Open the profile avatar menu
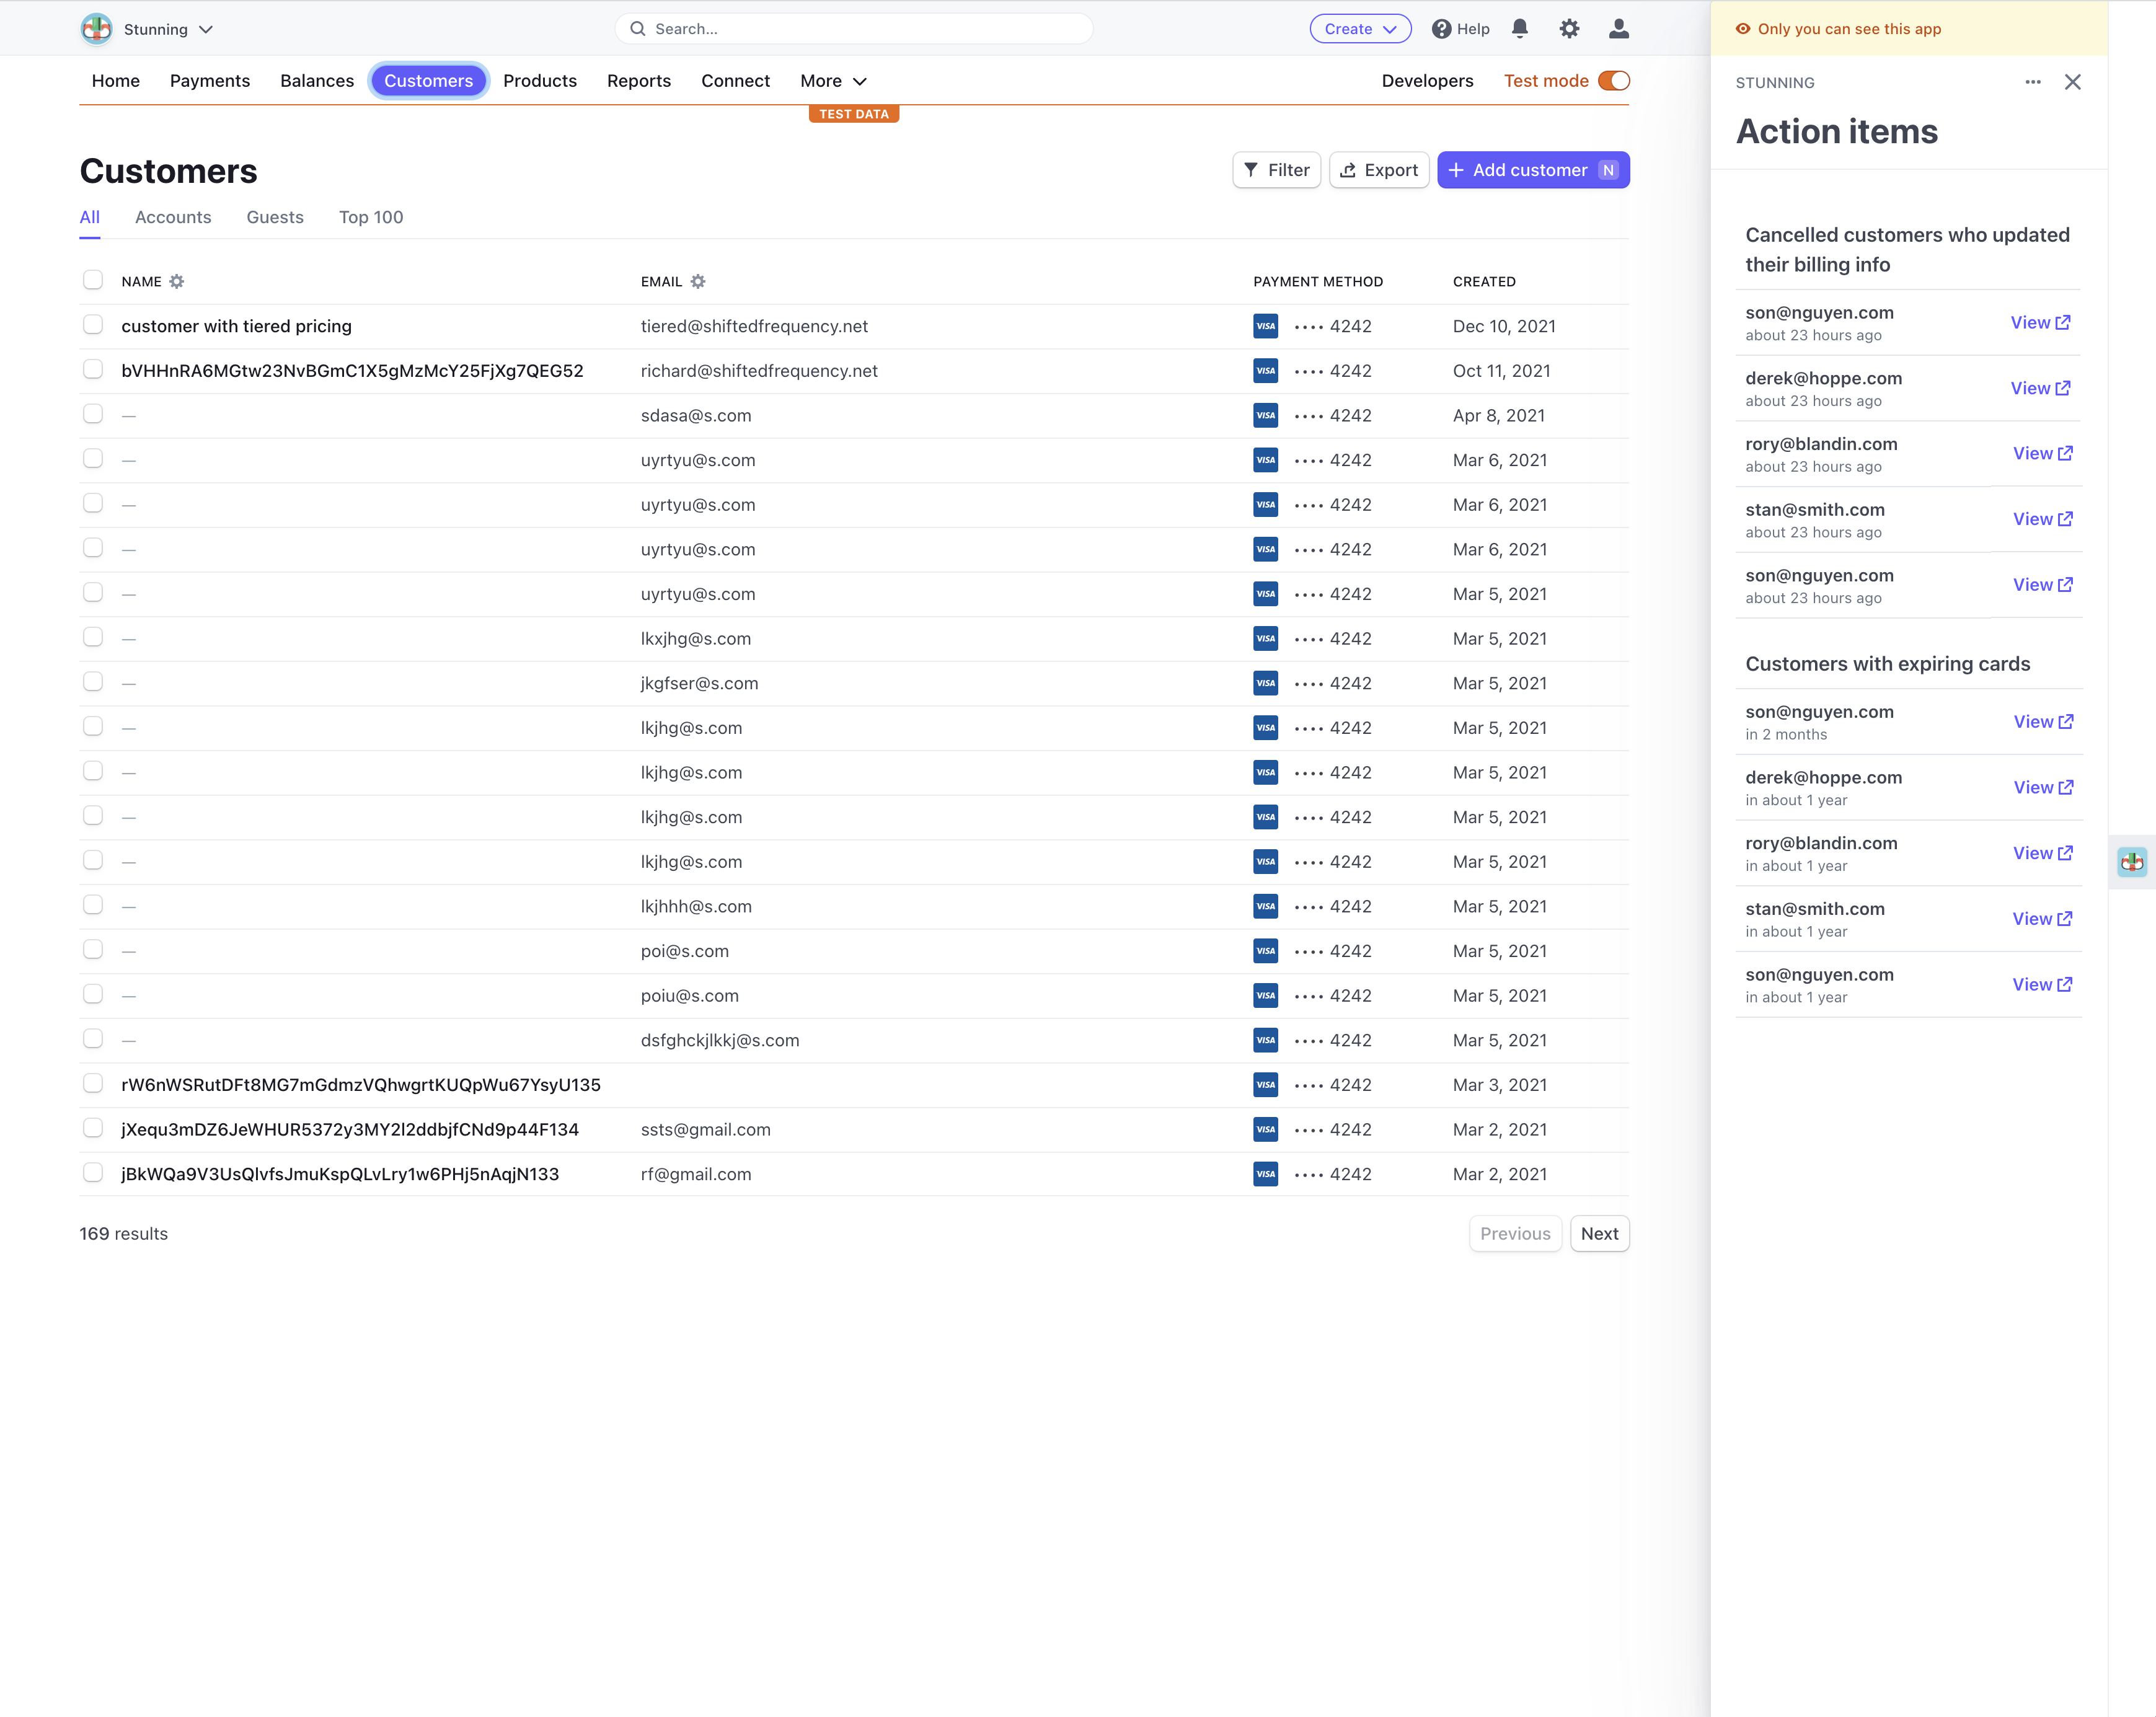The width and height of the screenshot is (2156, 1717). coord(1617,29)
